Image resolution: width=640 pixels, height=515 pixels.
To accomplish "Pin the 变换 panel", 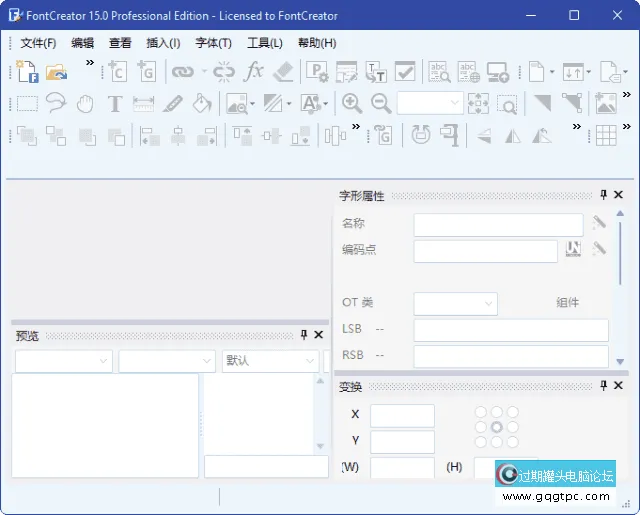I will (603, 385).
